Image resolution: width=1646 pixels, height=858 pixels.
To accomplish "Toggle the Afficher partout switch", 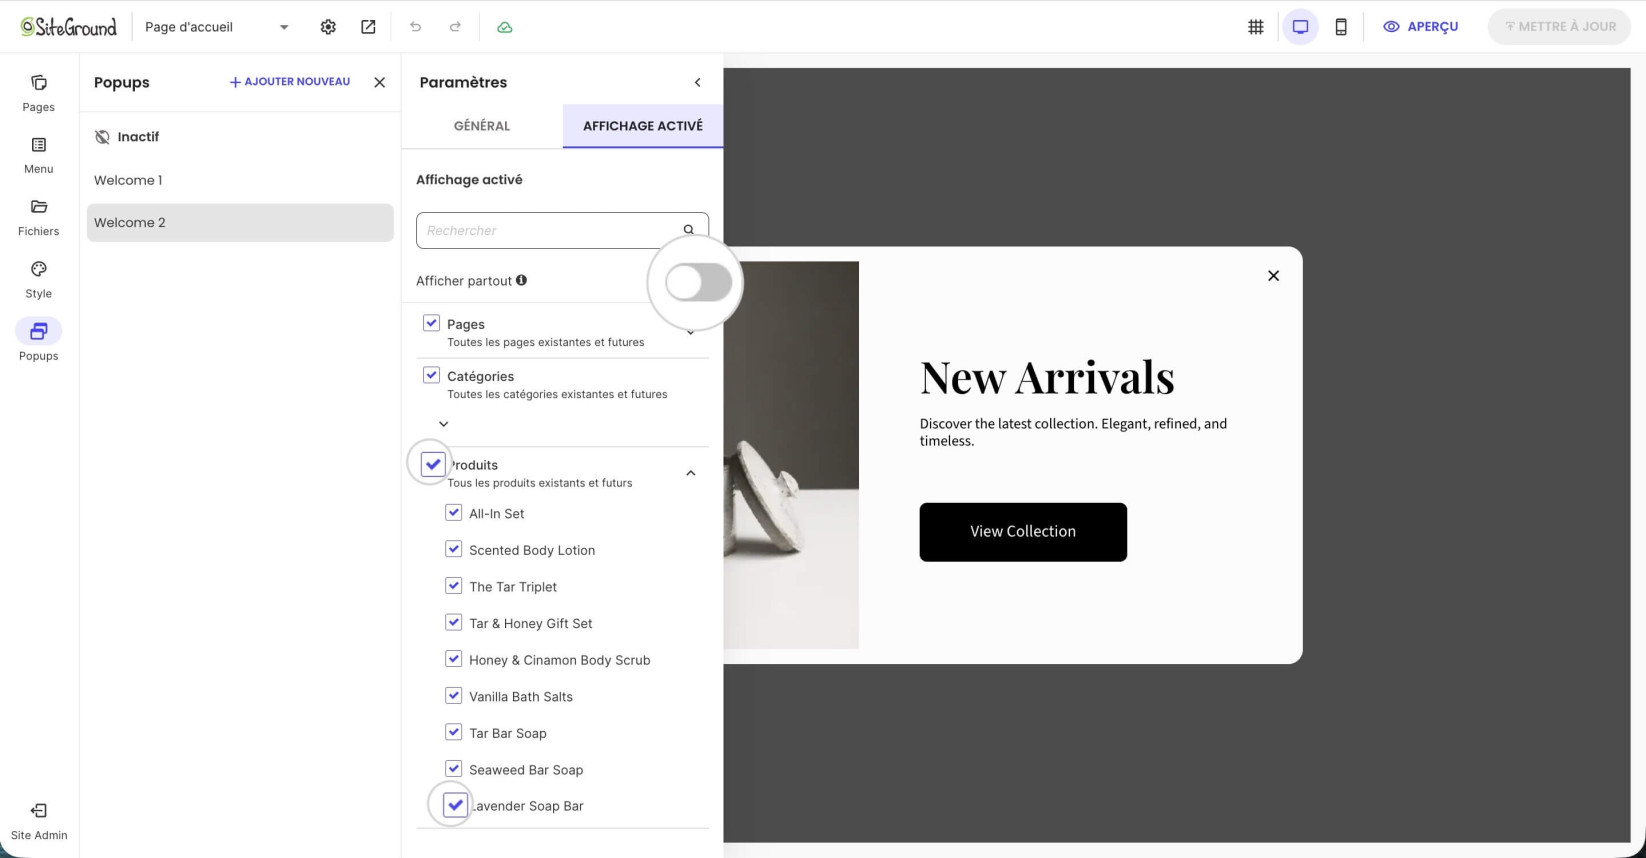I will coord(698,283).
